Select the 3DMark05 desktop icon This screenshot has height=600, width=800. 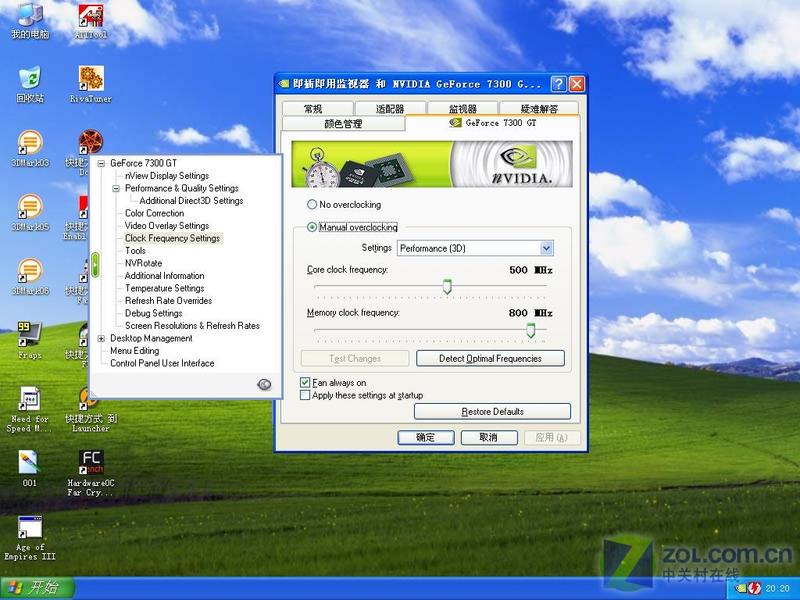[x=30, y=212]
